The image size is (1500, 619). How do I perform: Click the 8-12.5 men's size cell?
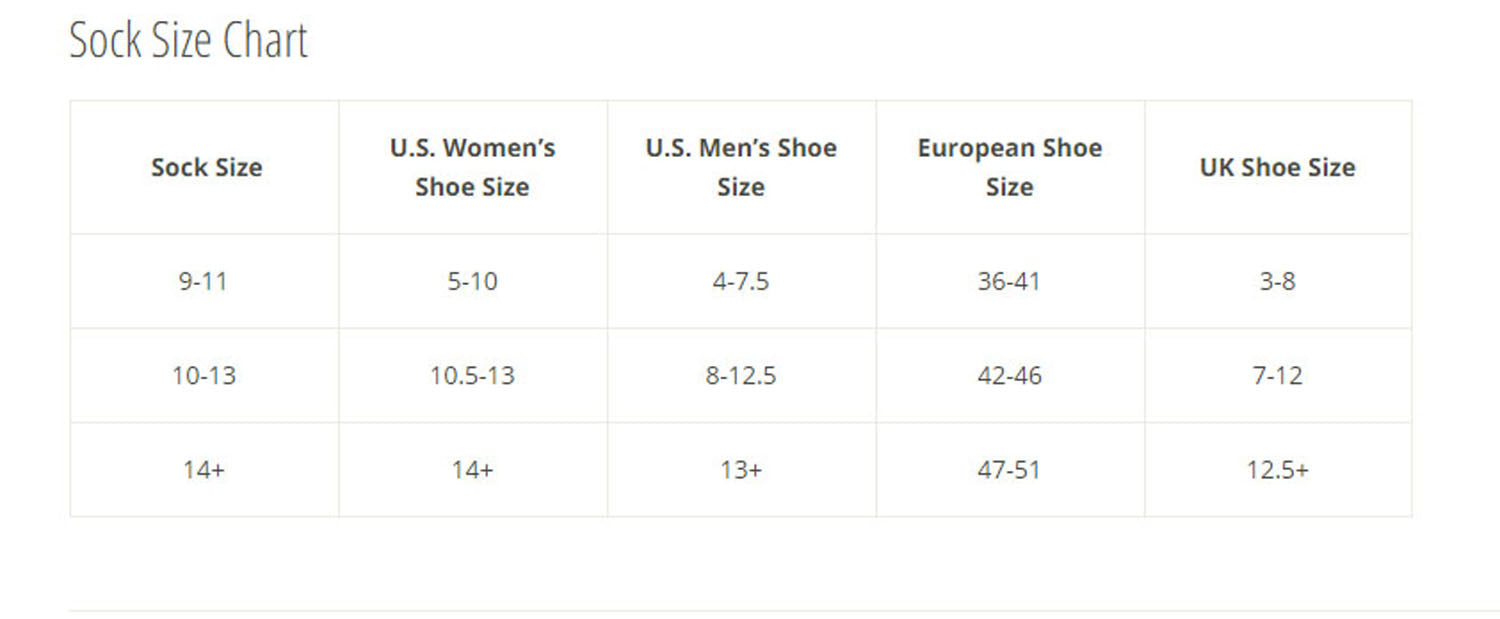click(x=741, y=376)
